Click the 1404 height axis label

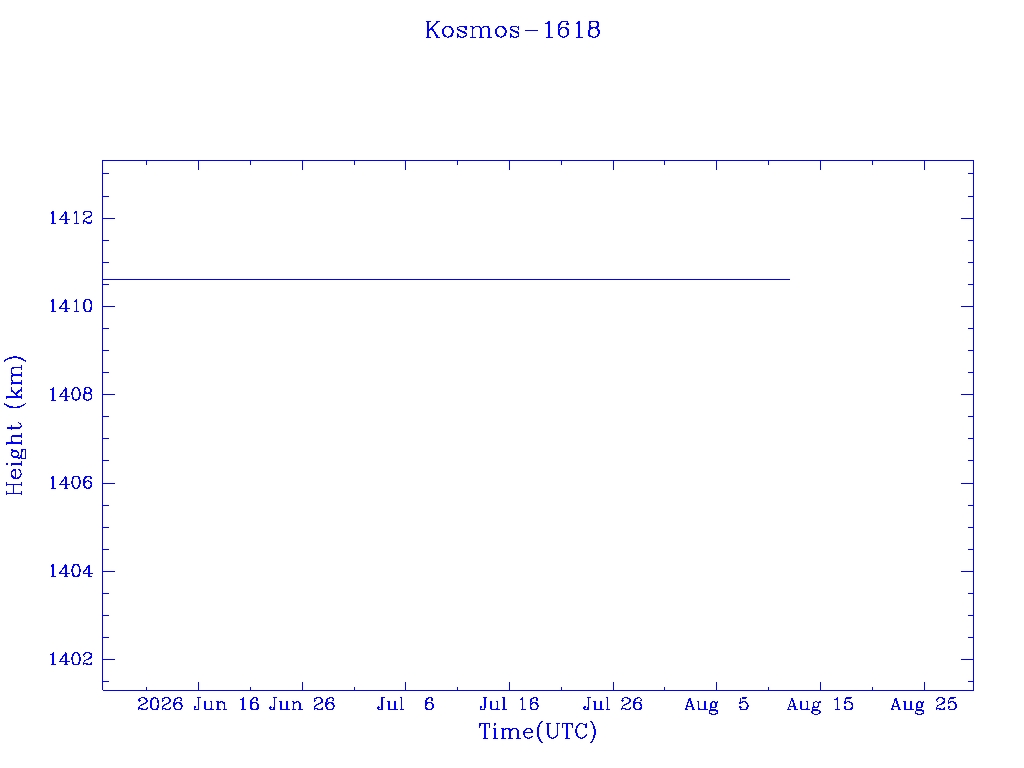71,571
